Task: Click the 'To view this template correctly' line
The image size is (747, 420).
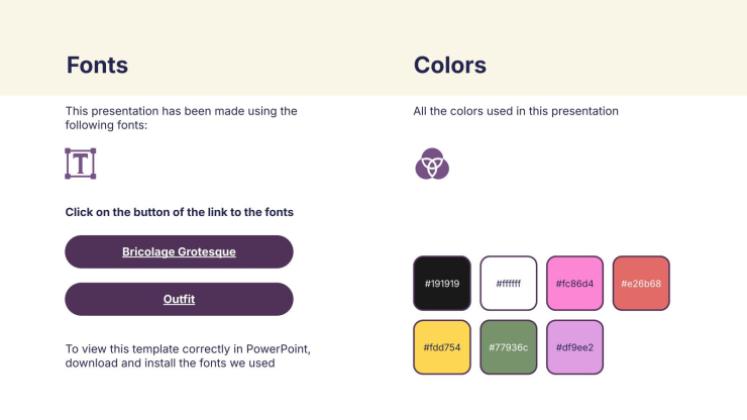Action: pos(188,349)
